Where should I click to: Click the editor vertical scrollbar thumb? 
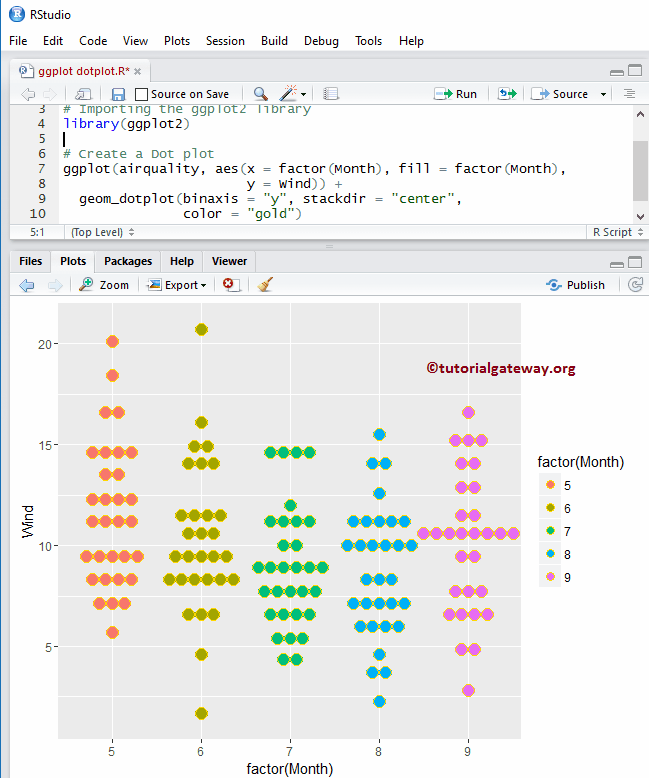(x=640, y=171)
